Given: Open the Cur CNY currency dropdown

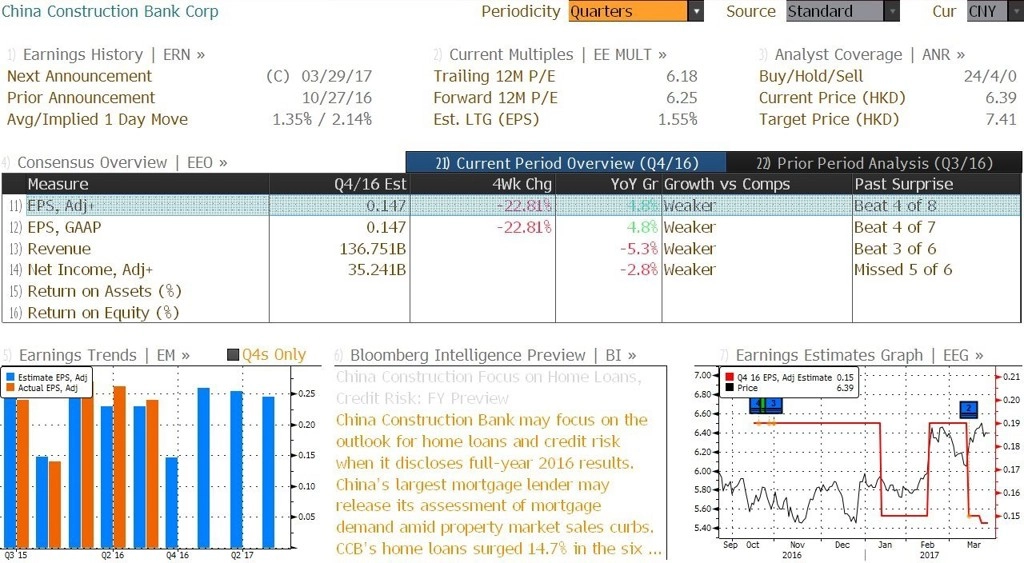Looking at the screenshot, I should tap(995, 11).
